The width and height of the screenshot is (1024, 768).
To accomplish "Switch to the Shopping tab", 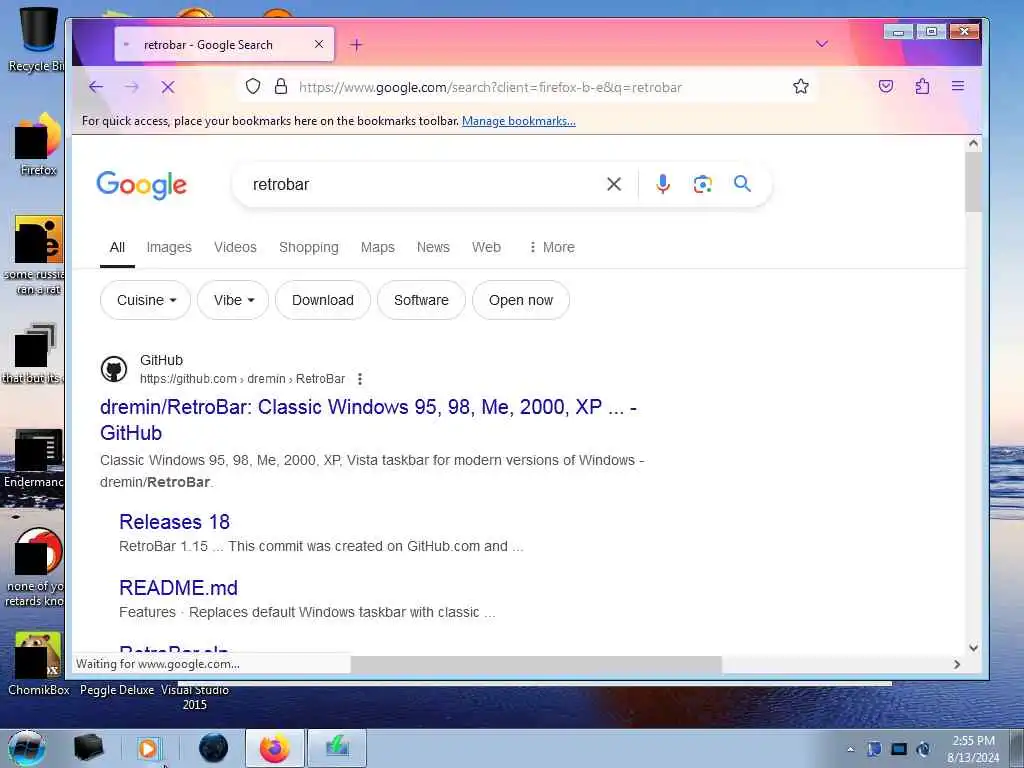I will (x=309, y=248).
